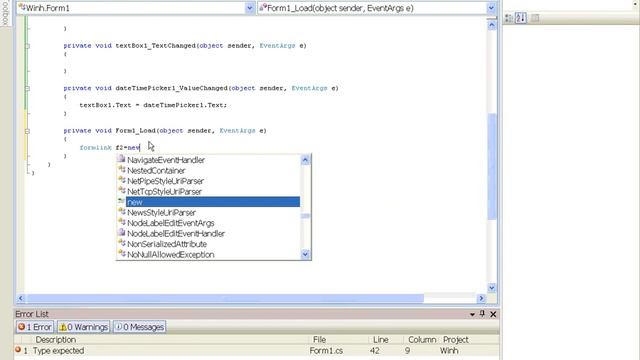Collapse the textBox1_TextChanged method
This screenshot has width=640, height=360.
27,46
